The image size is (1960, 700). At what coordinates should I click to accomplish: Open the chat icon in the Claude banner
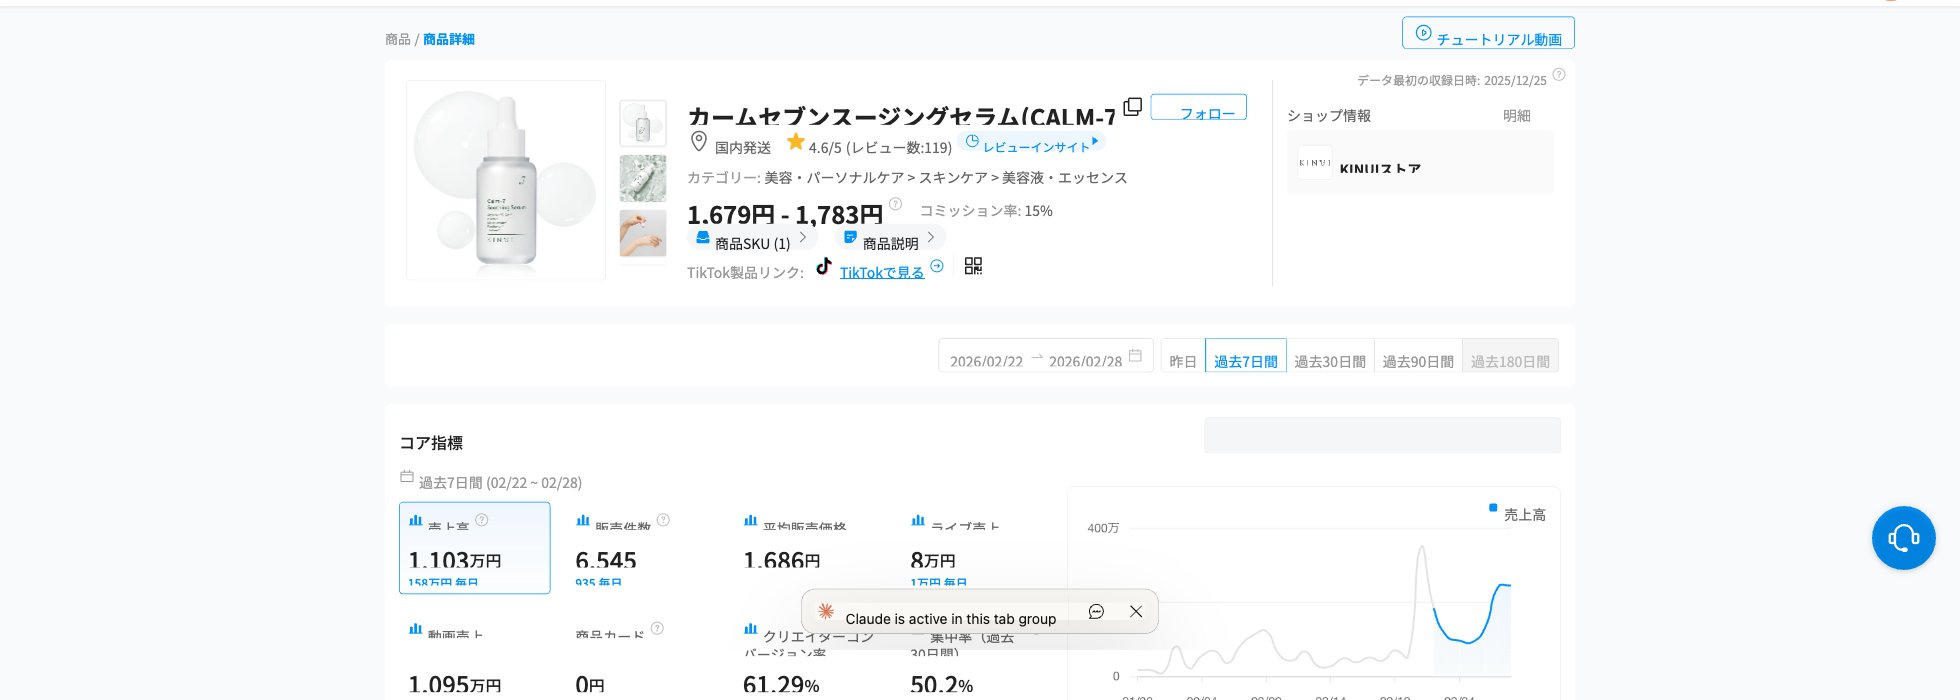pyautogui.click(x=1096, y=611)
